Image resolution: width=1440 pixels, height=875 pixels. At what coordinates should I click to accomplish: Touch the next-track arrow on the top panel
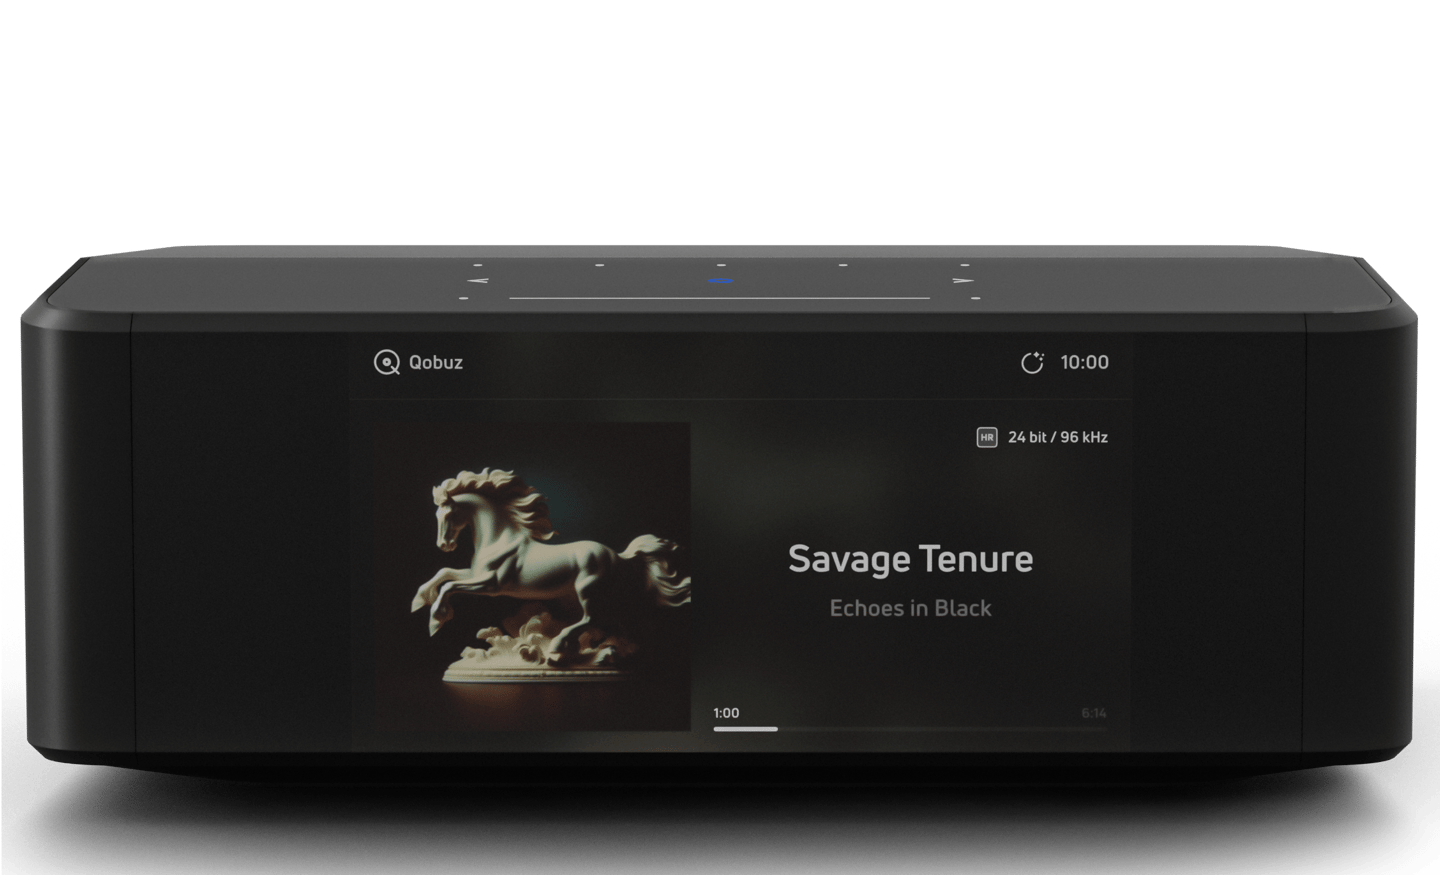coord(962,281)
